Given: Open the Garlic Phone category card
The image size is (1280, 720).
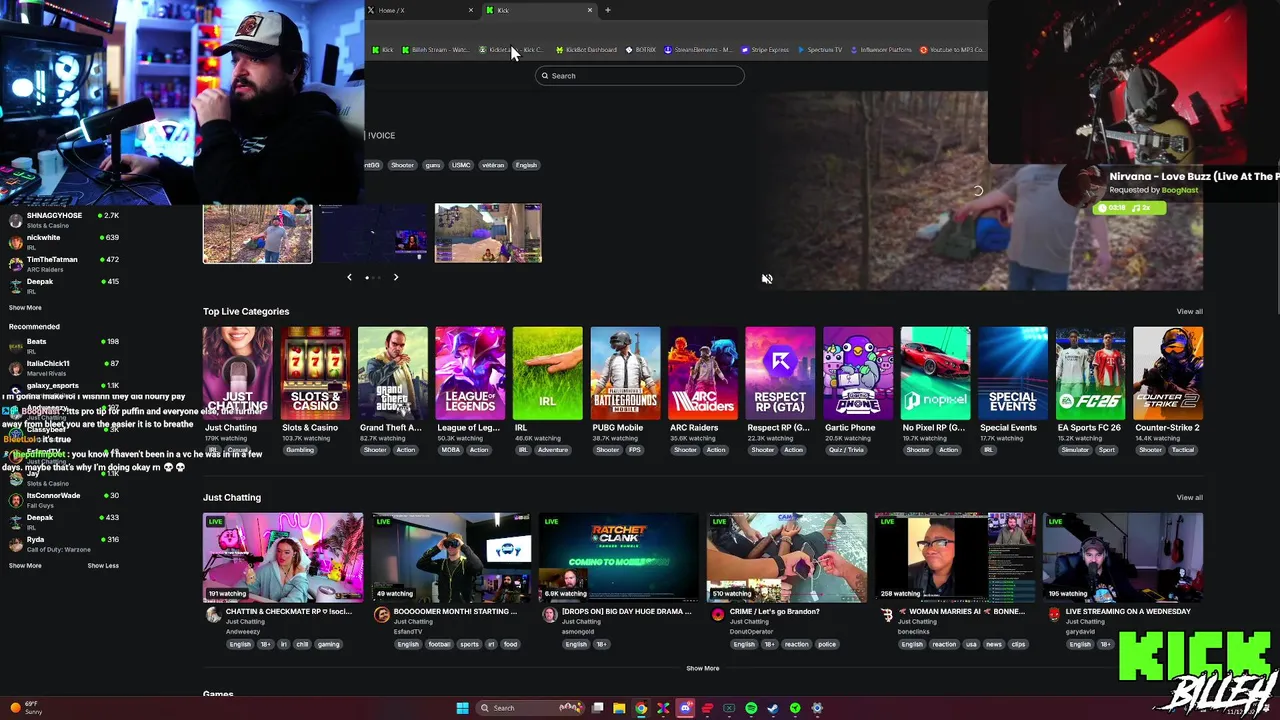Looking at the screenshot, I should pyautogui.click(x=858, y=373).
